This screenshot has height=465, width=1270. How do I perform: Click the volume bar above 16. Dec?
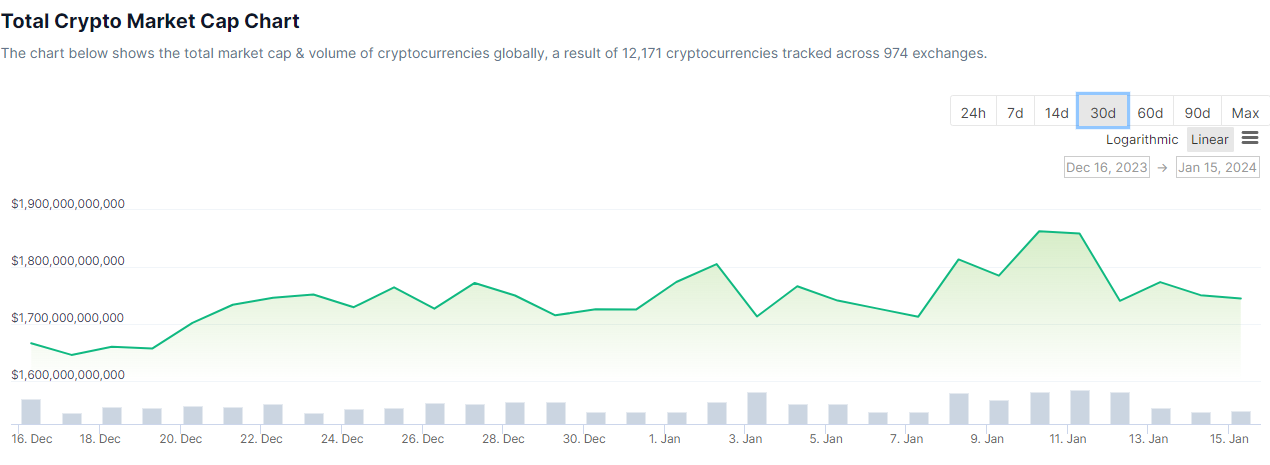point(31,411)
